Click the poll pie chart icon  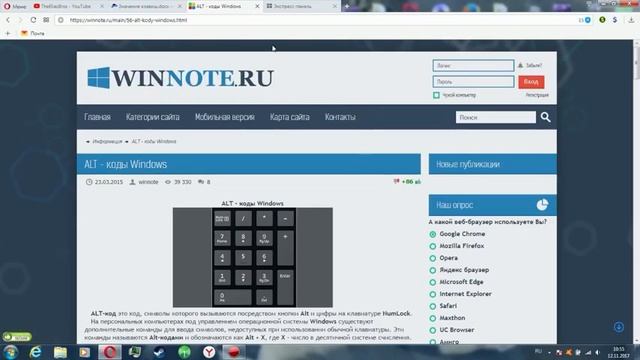coord(542,204)
